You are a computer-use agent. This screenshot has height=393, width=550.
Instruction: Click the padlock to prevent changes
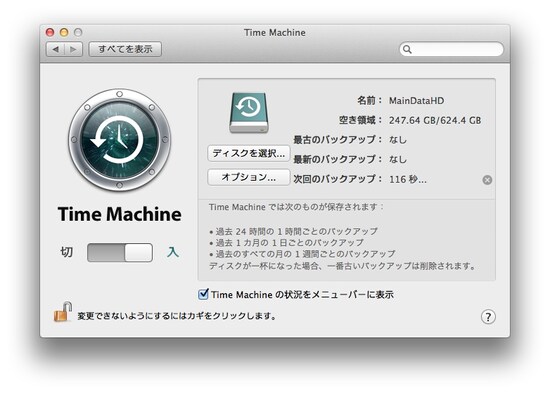[63, 312]
